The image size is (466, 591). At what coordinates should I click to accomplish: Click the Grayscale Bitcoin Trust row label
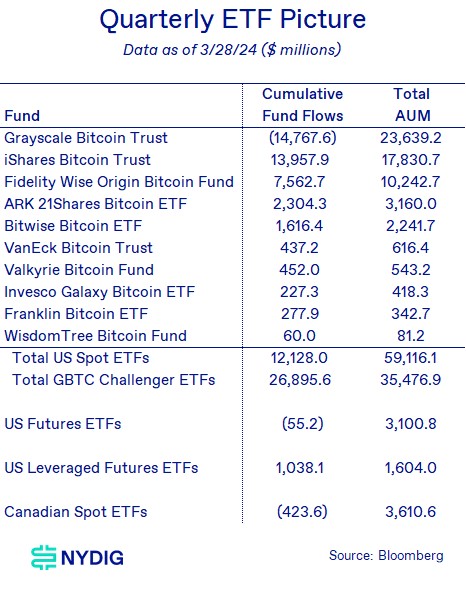click(86, 138)
